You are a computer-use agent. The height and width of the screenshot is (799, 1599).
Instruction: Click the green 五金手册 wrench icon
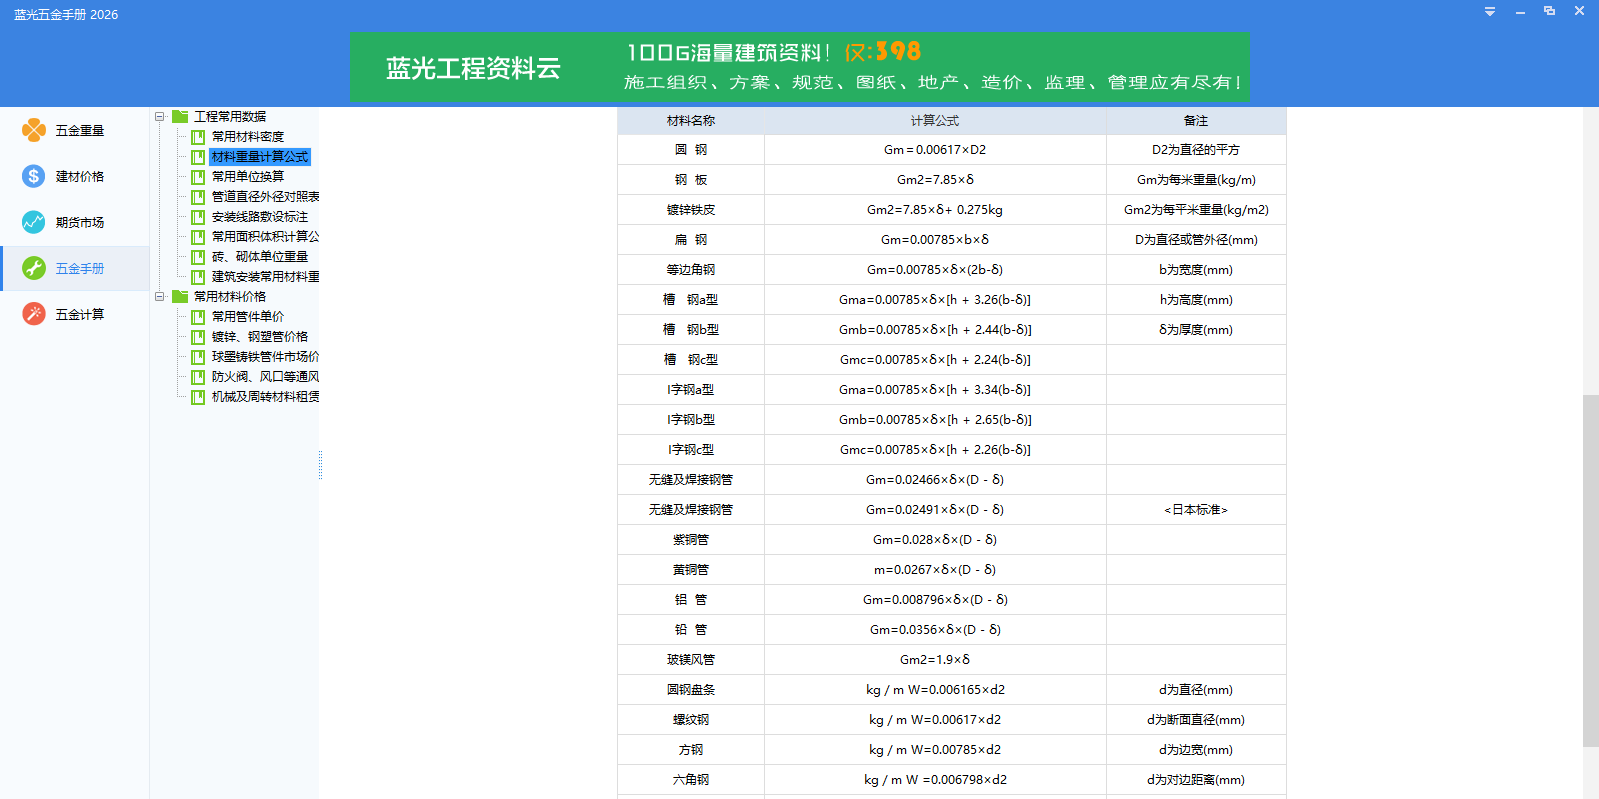34,268
